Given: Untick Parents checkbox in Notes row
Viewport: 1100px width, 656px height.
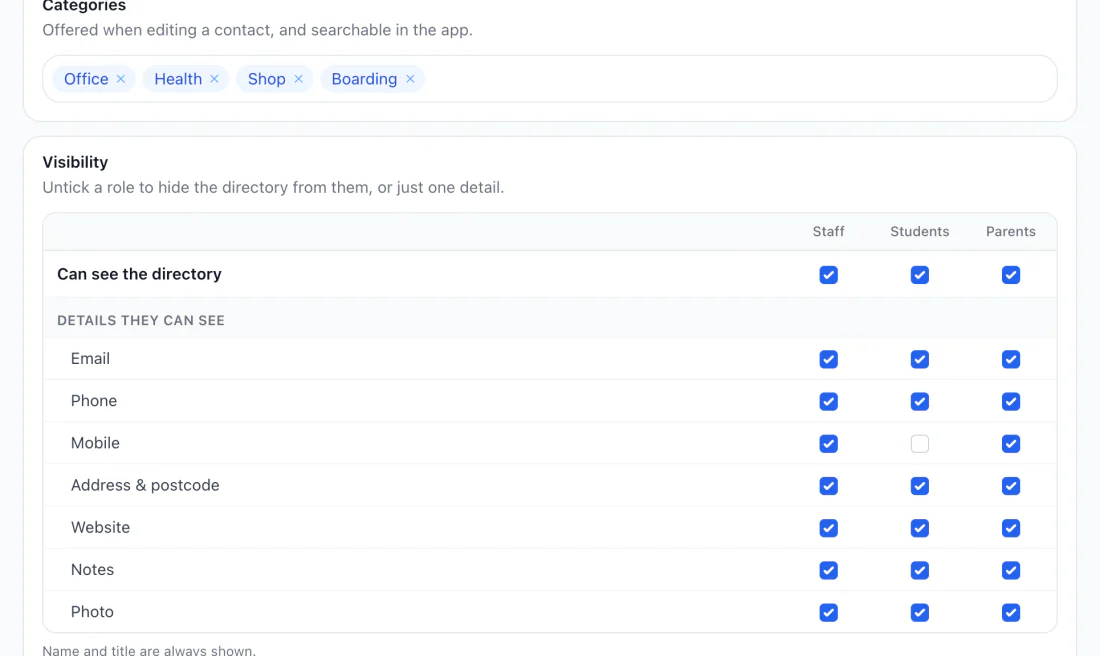Looking at the screenshot, I should pos(1011,570).
